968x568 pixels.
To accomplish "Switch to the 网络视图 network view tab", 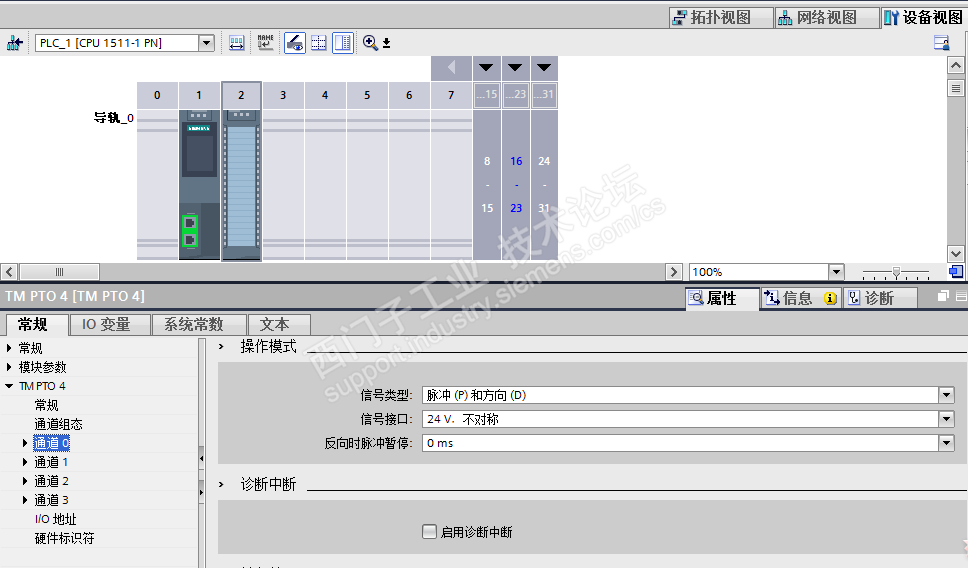I will (827, 17).
